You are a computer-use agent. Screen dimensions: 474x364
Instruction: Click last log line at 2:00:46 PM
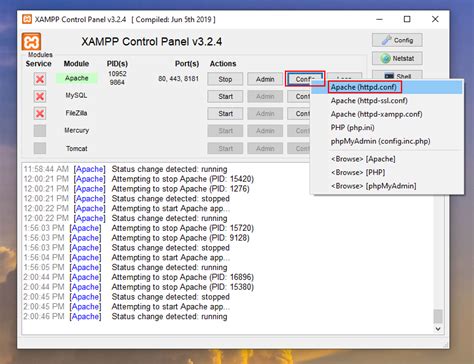tap(125, 316)
